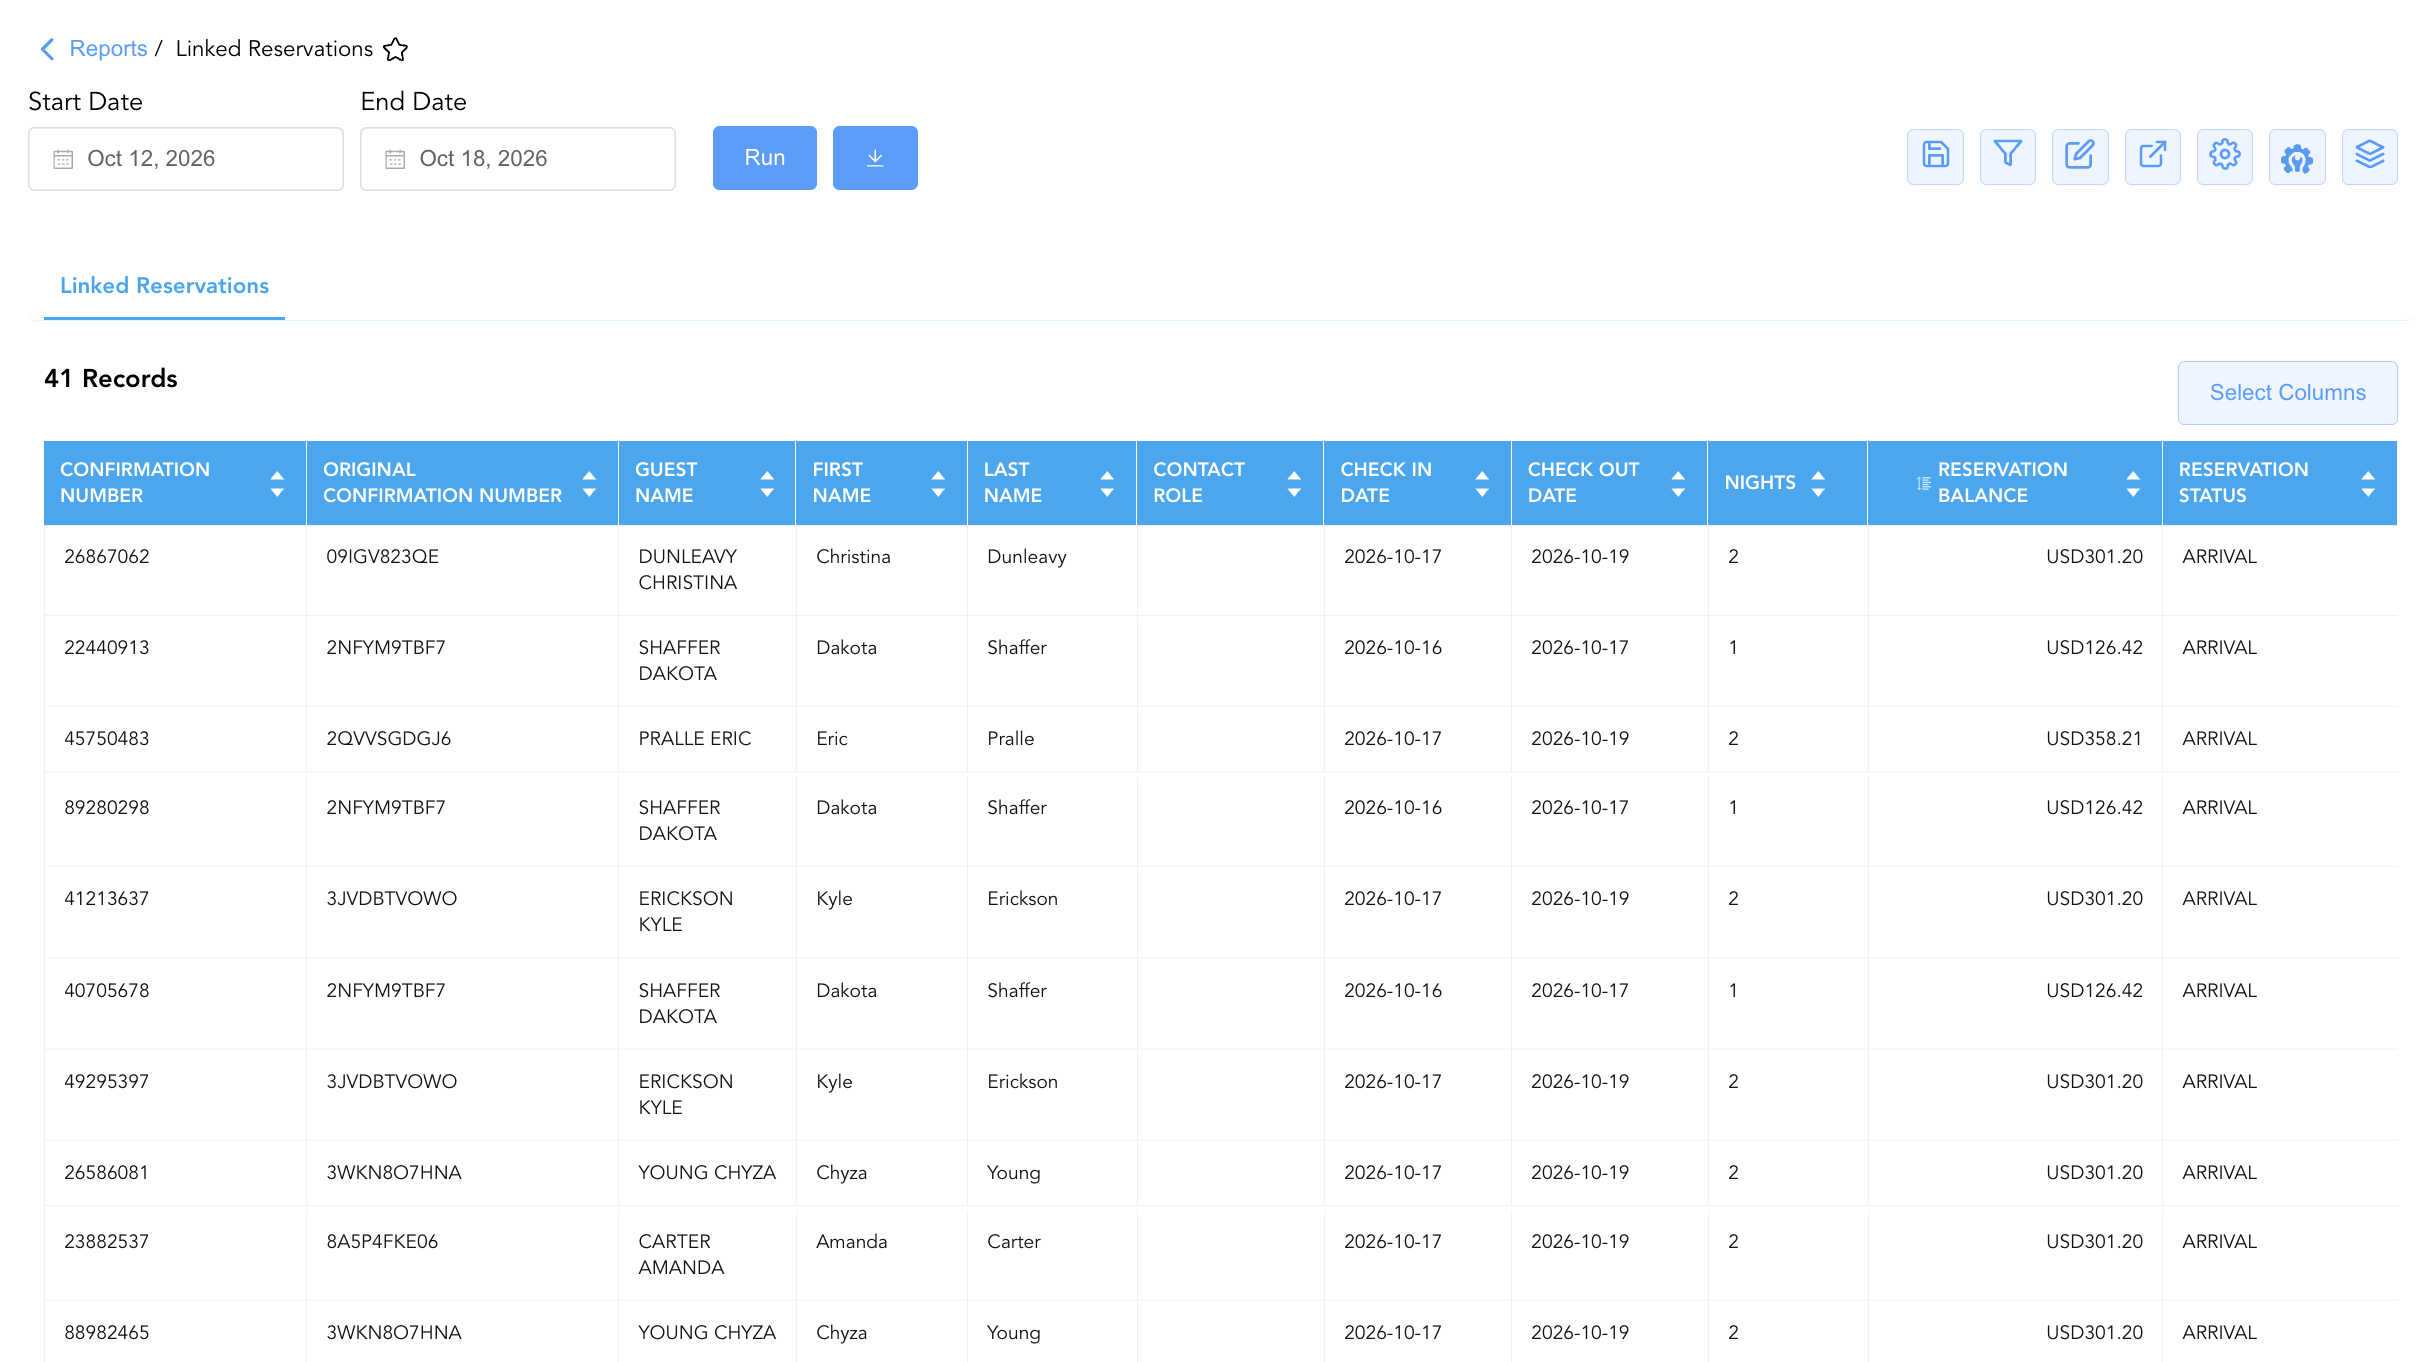This screenshot has width=2422, height=1362.
Task: Click balance USD358.21
Action: (2094, 739)
